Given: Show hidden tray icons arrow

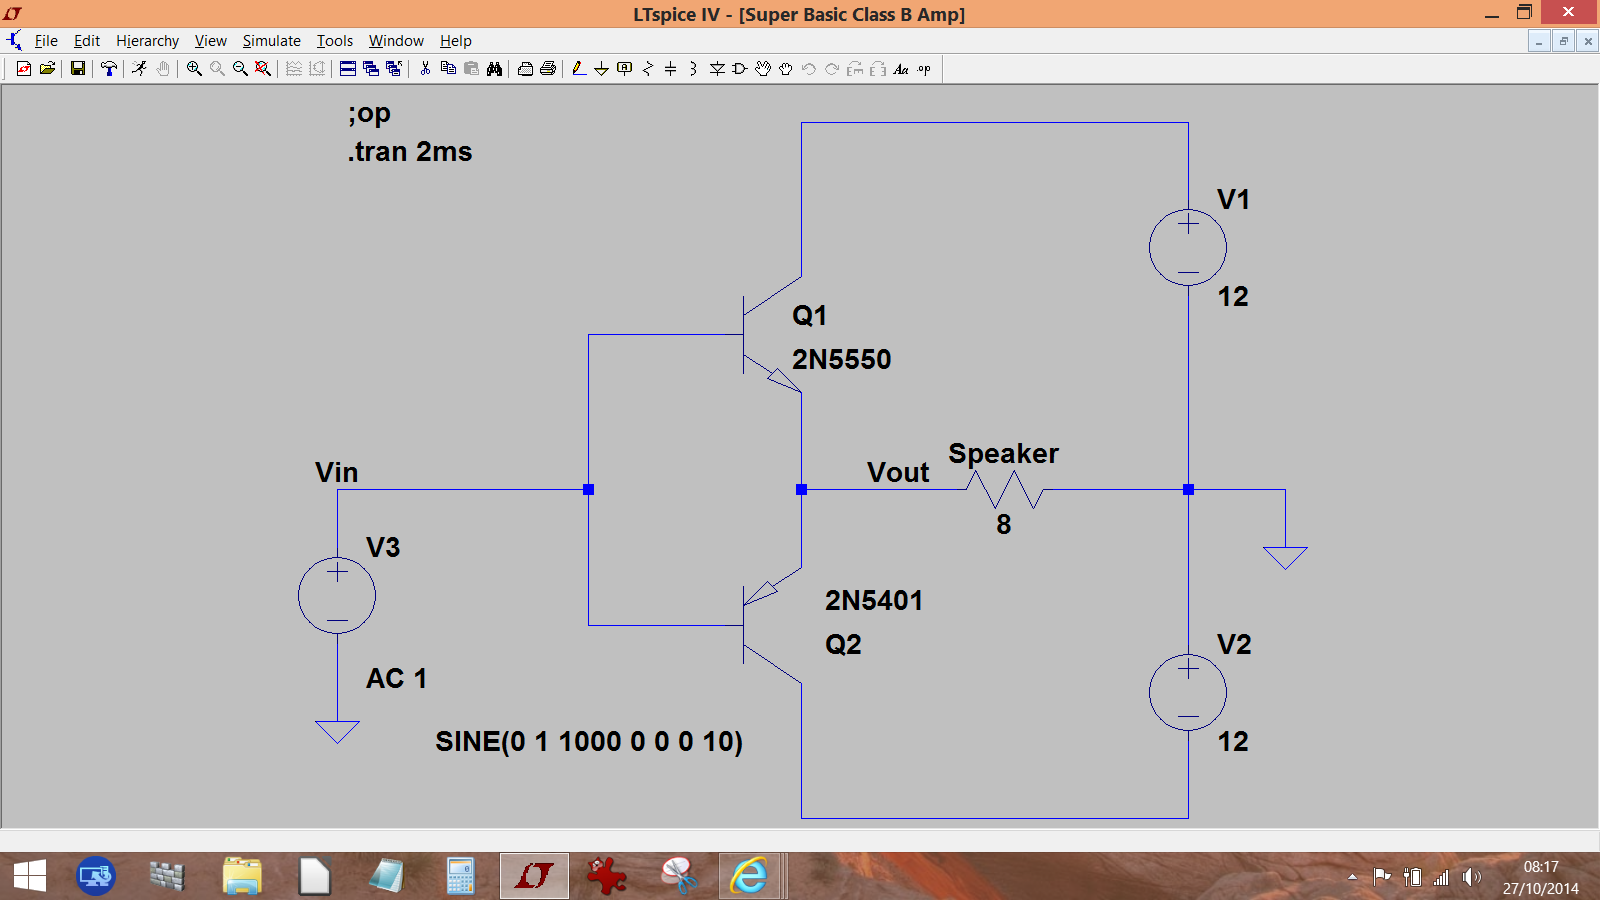Looking at the screenshot, I should (1352, 877).
